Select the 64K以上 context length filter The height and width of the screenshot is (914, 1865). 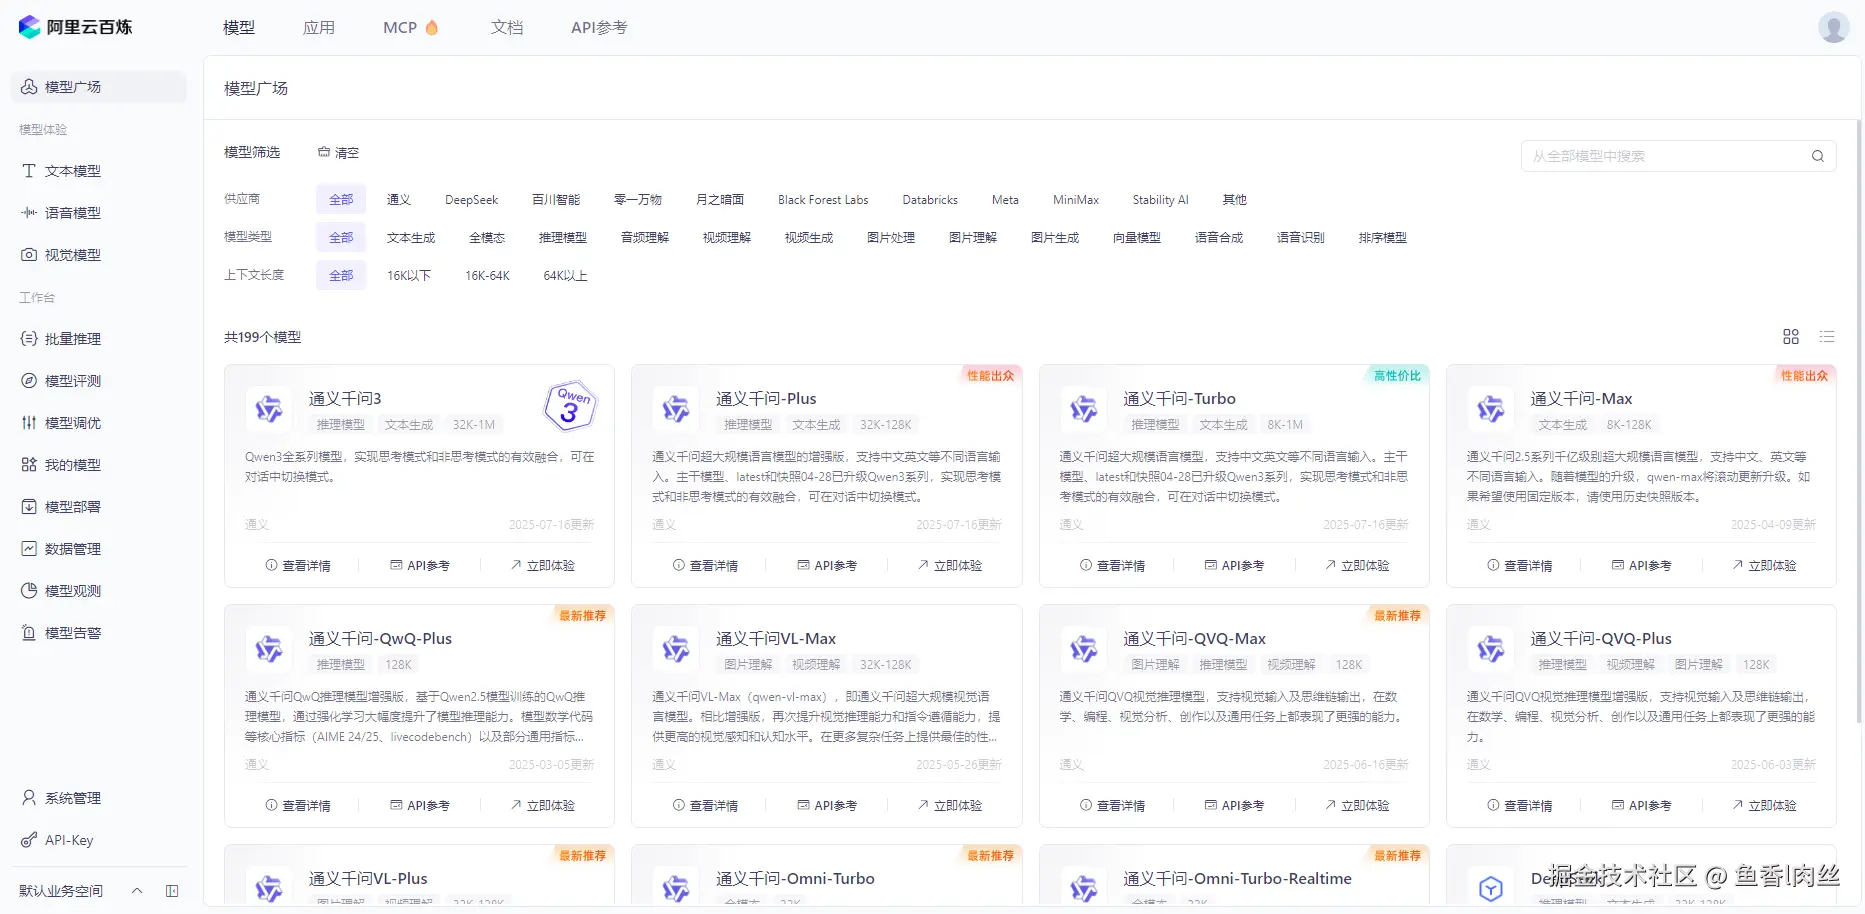[563, 275]
